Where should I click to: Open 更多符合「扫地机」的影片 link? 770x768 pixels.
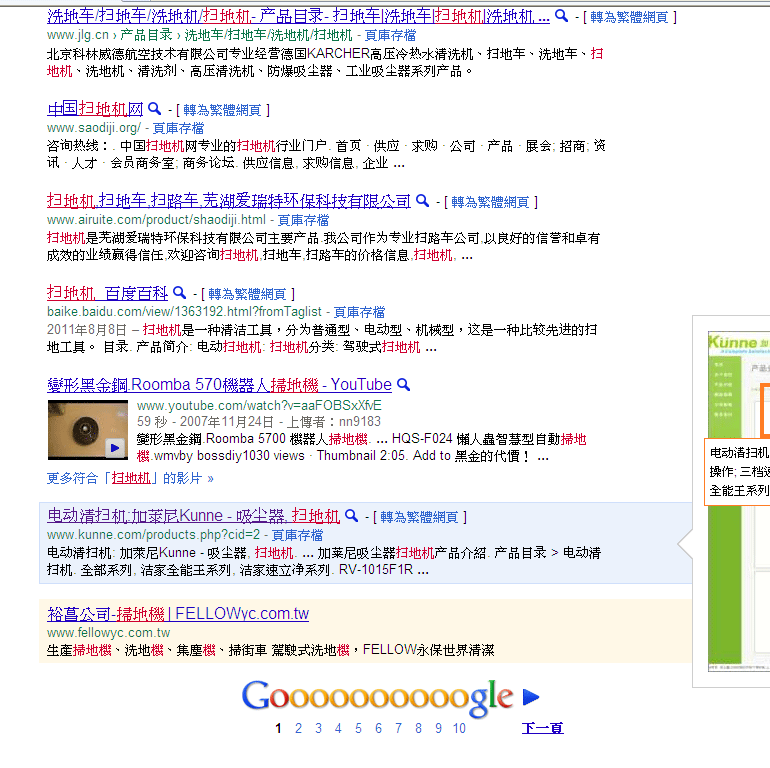130,478
